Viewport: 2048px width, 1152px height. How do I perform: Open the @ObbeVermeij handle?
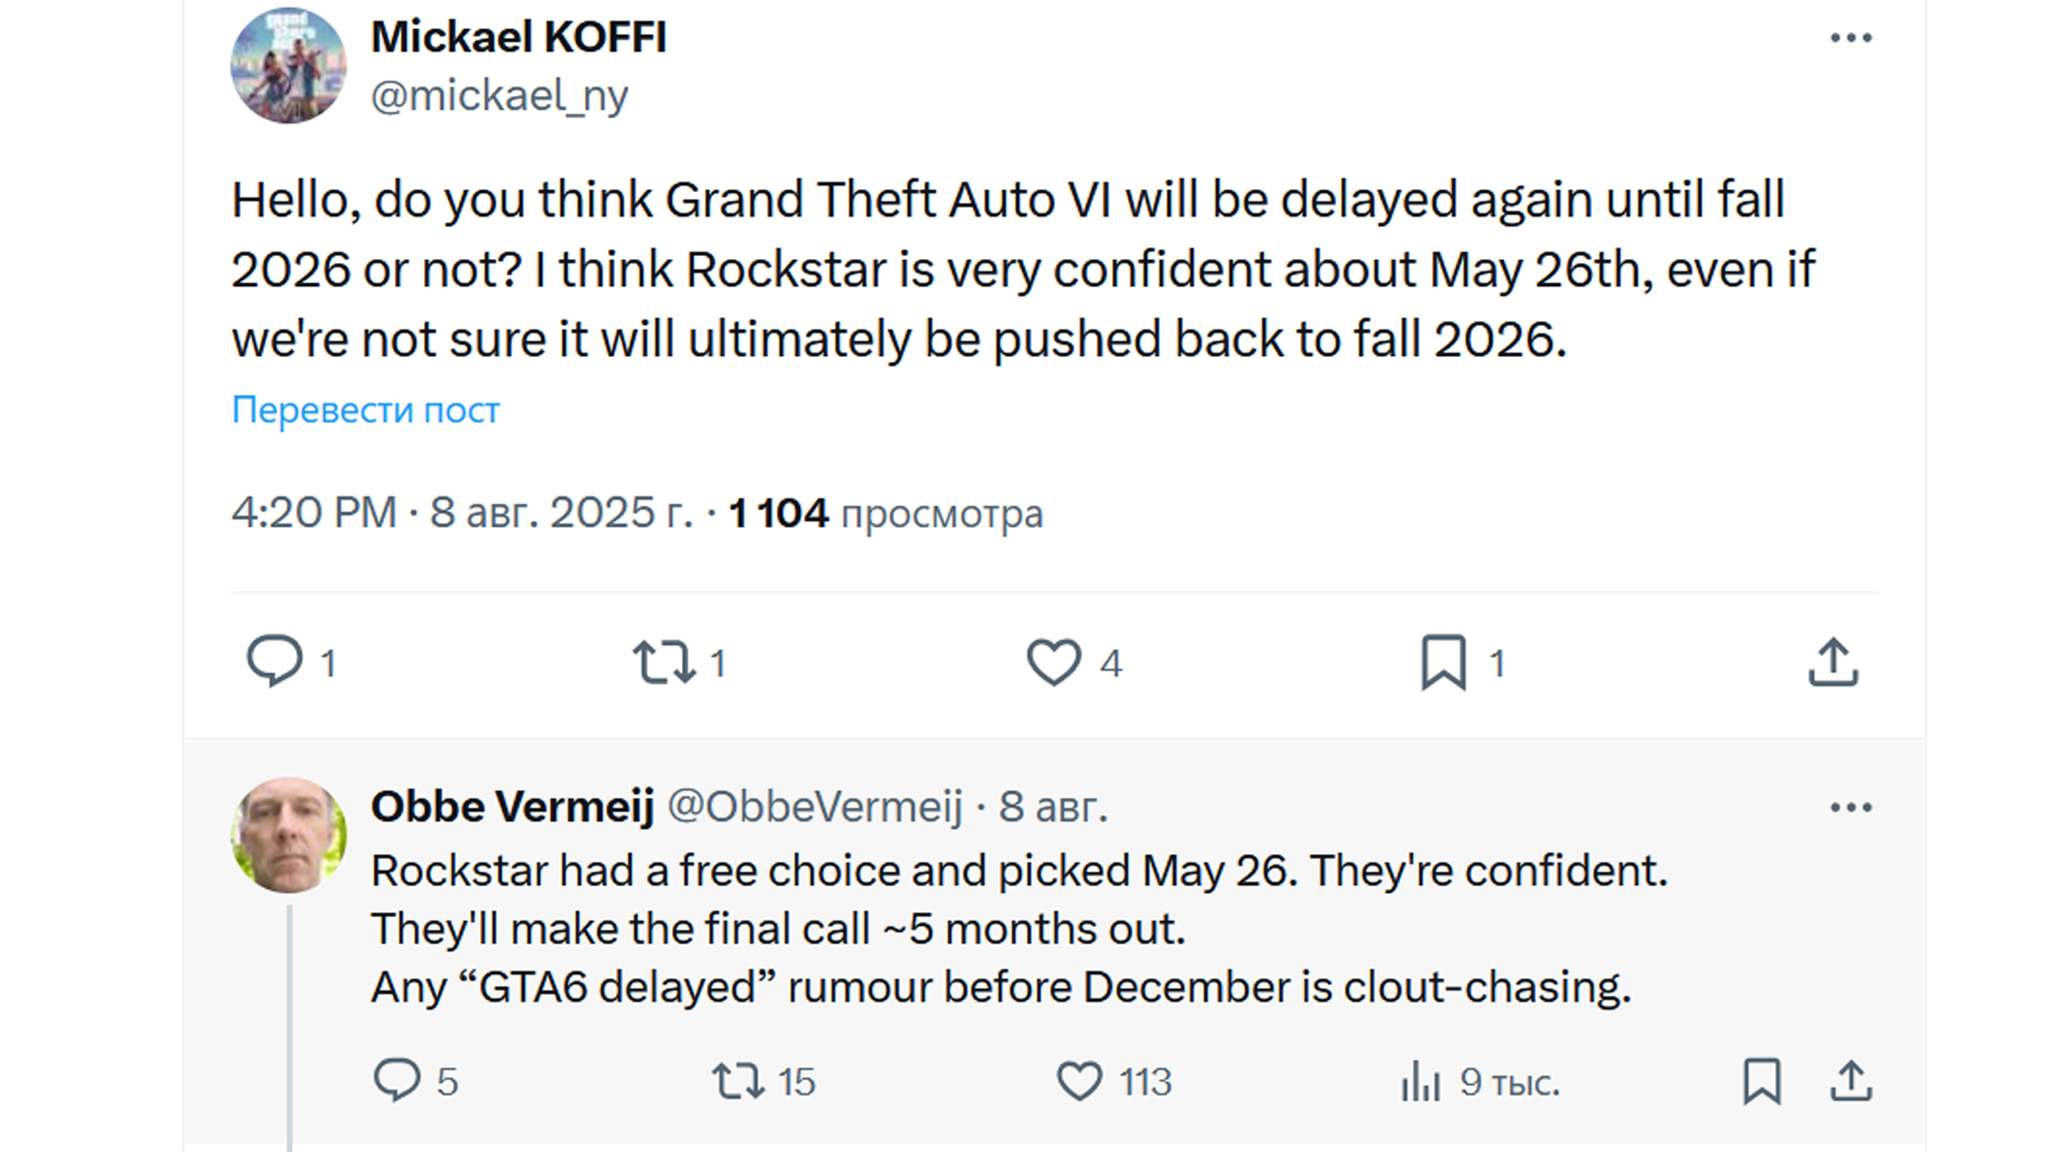point(814,807)
